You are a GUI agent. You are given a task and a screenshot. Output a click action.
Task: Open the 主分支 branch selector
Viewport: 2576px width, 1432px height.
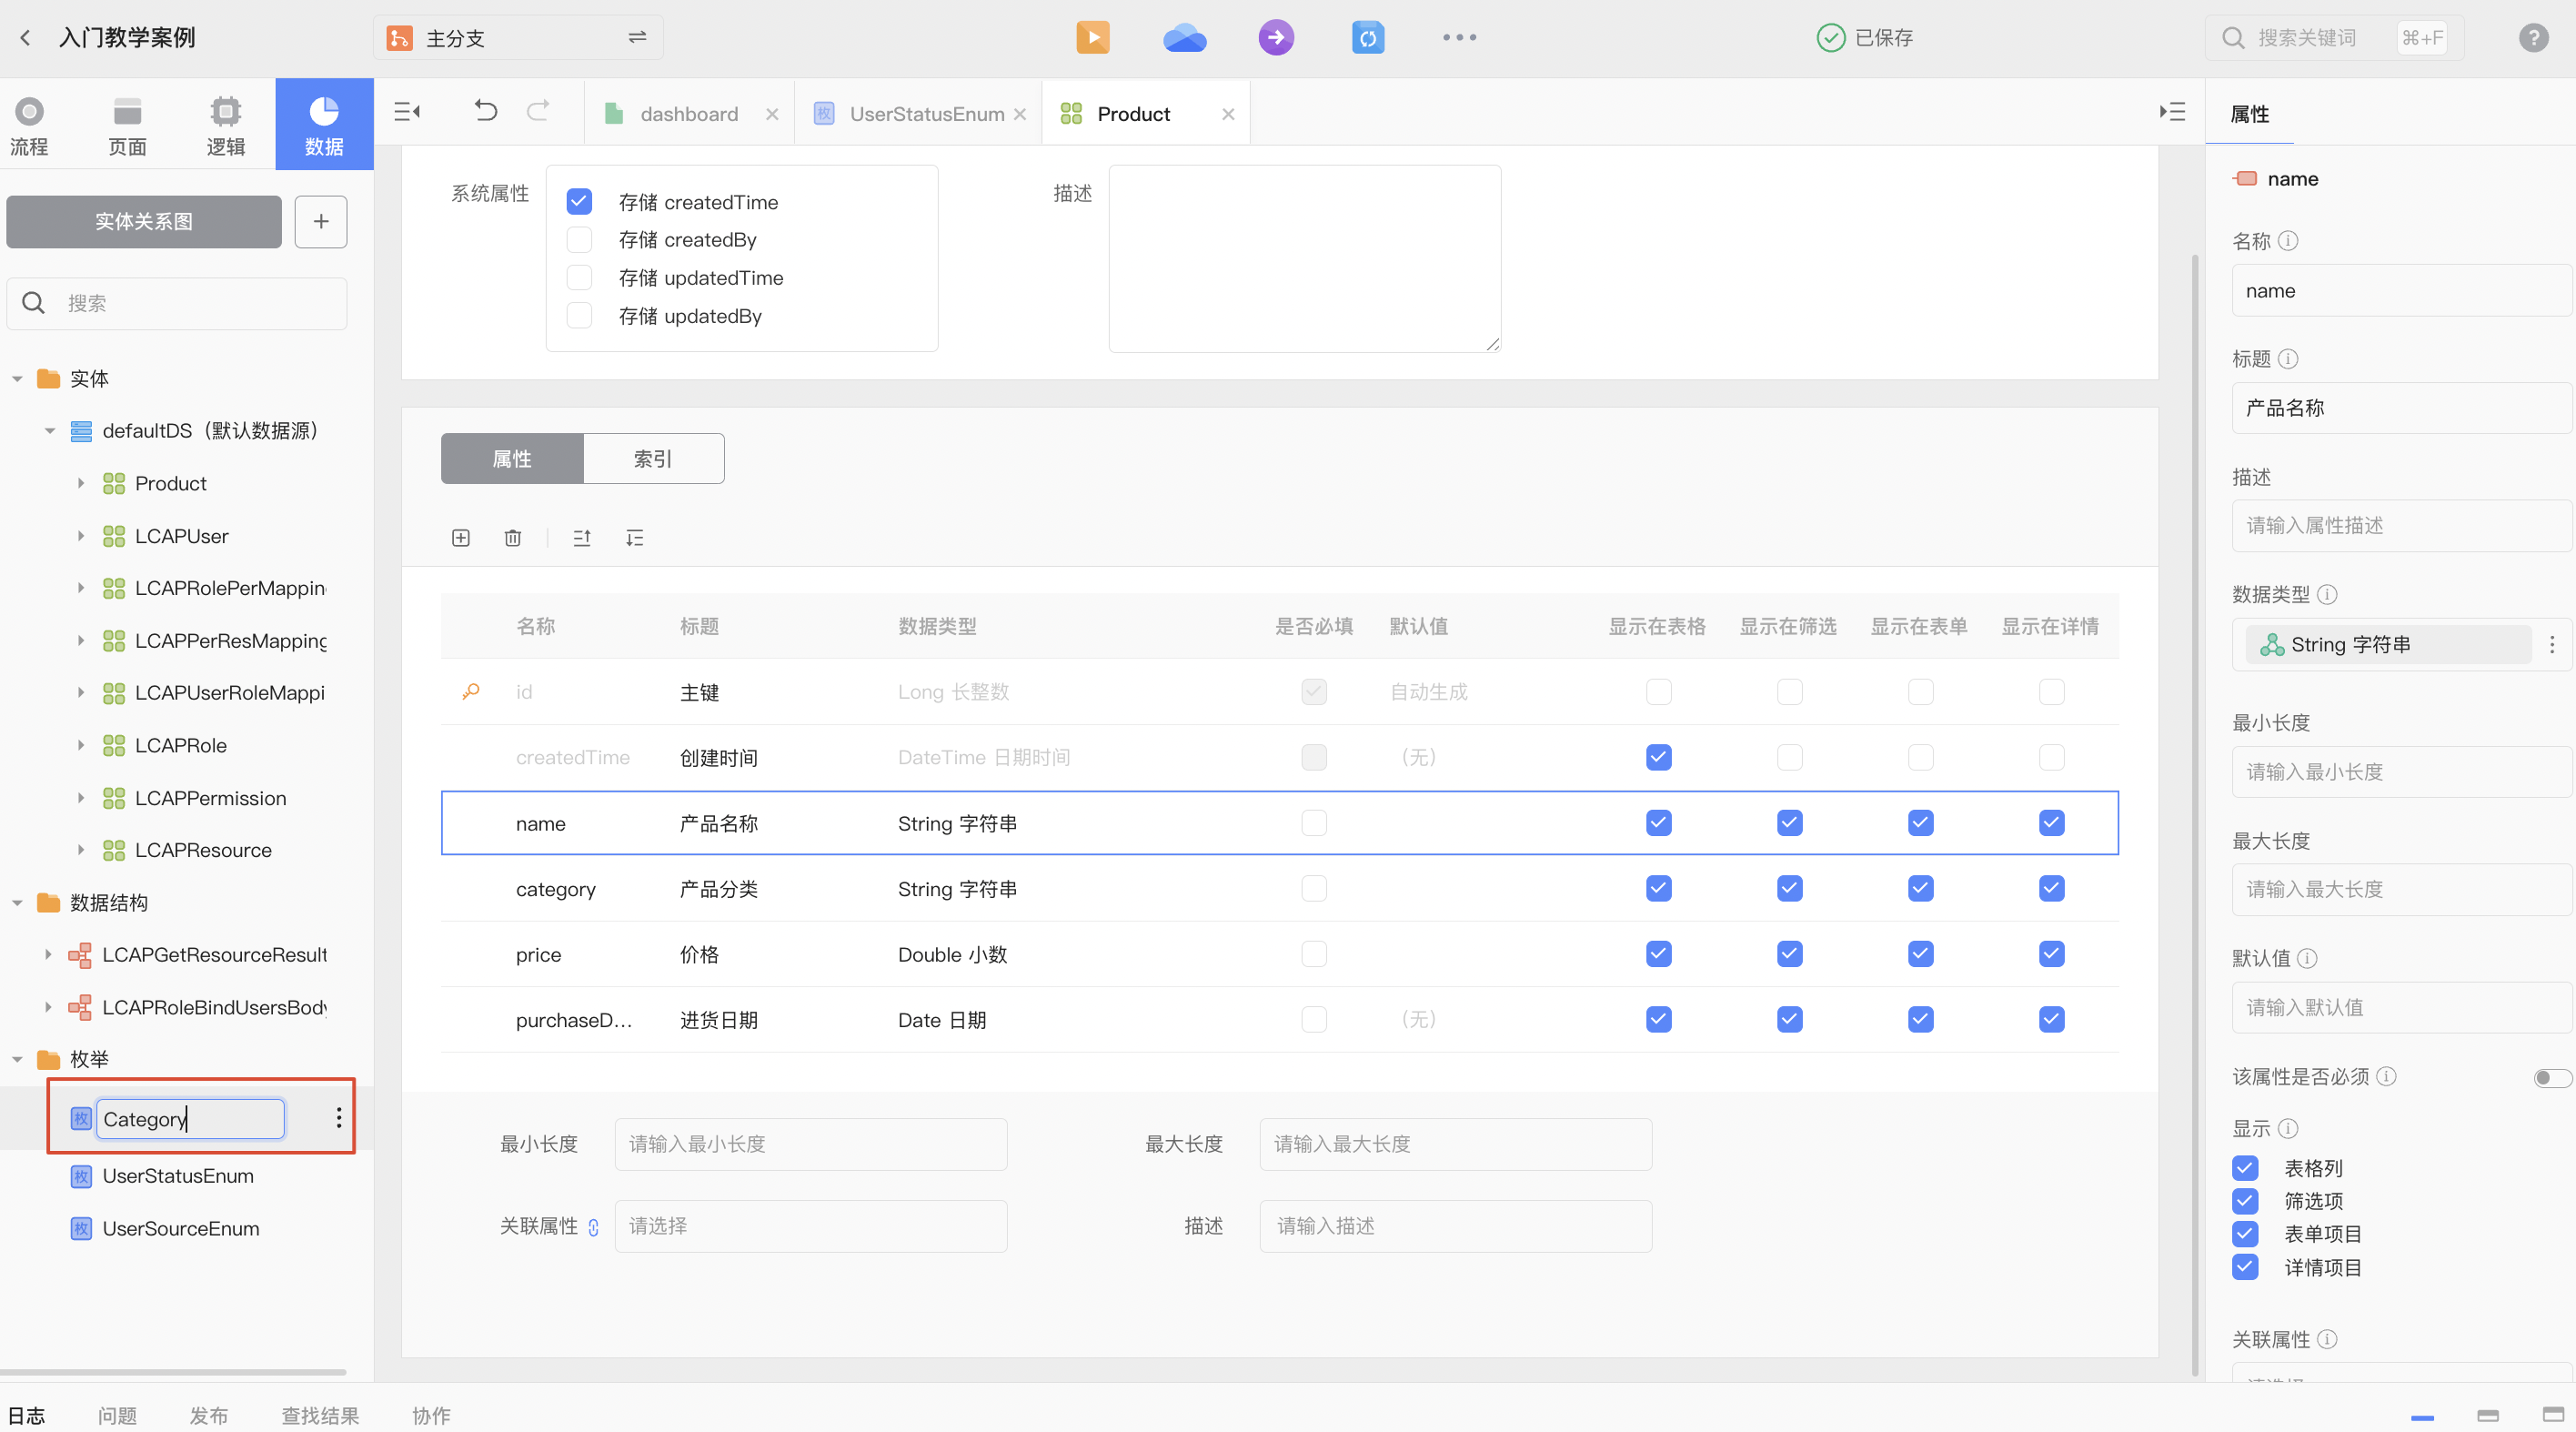pyautogui.click(x=518, y=38)
